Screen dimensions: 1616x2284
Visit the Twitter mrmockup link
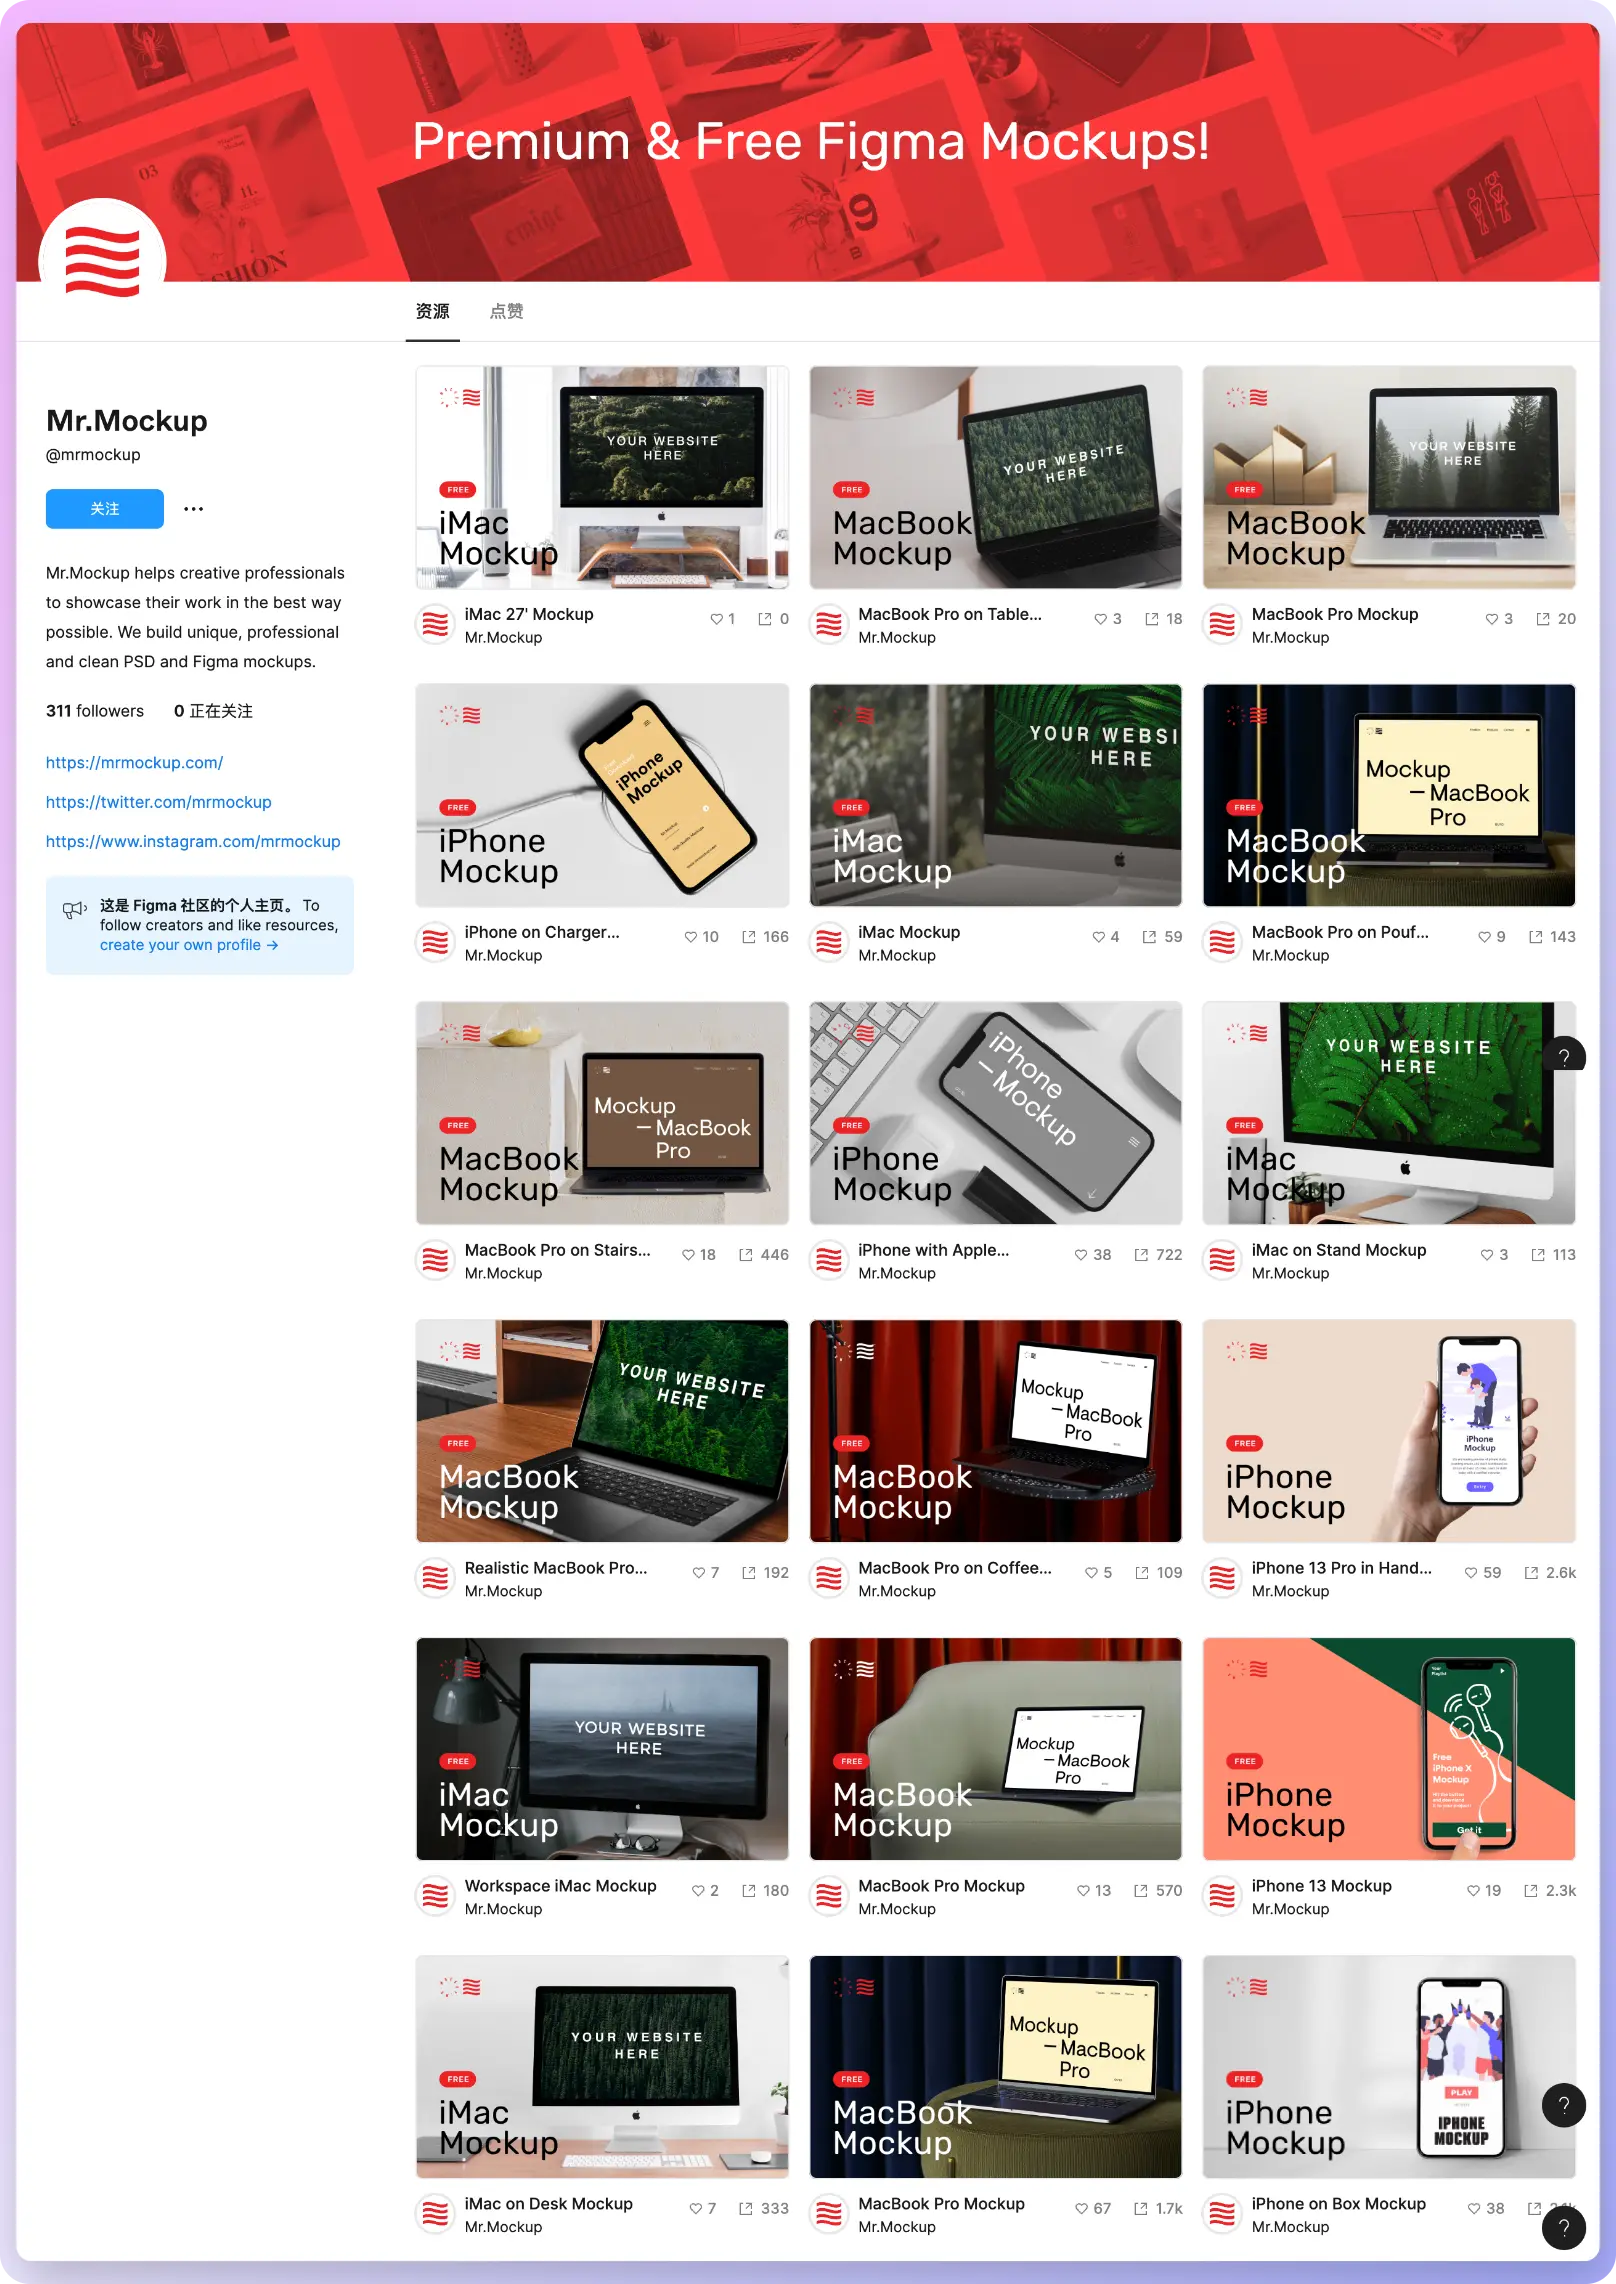tap(158, 802)
